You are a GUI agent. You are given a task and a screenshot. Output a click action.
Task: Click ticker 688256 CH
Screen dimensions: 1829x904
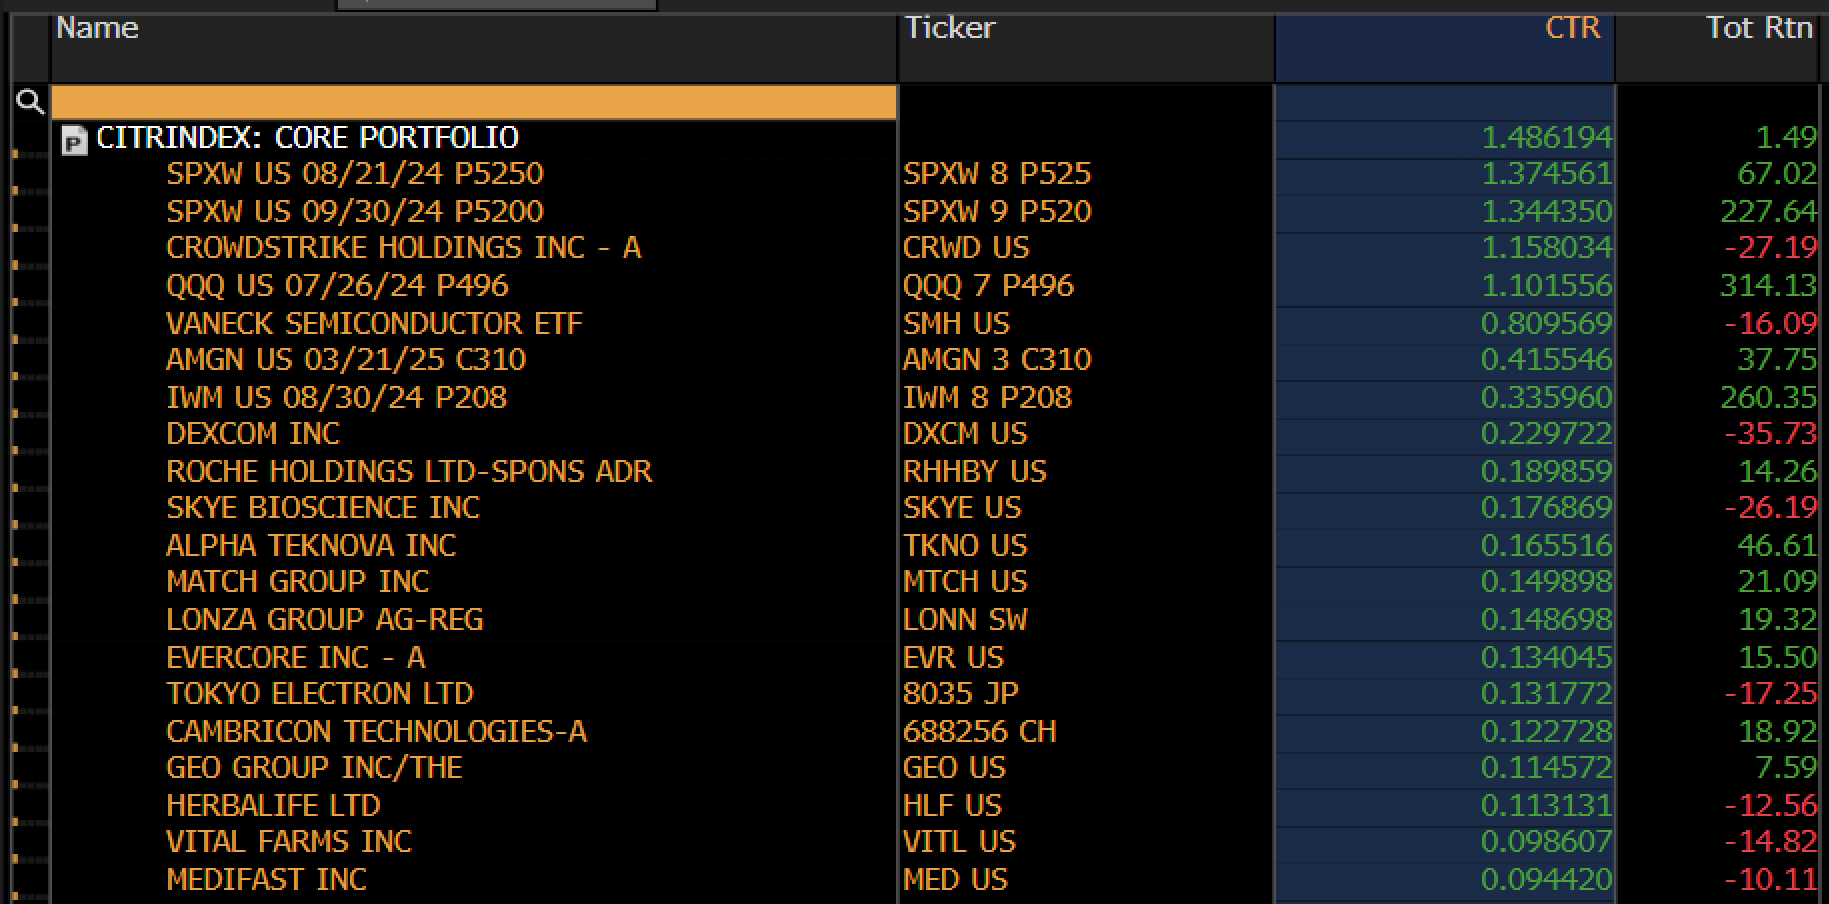click(979, 731)
